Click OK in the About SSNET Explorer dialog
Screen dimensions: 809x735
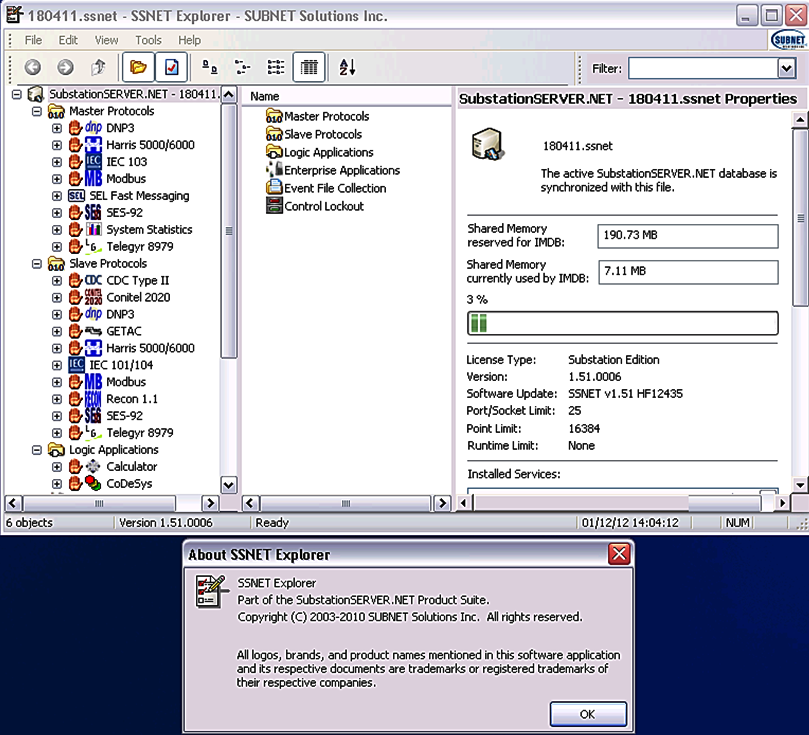[x=588, y=714]
